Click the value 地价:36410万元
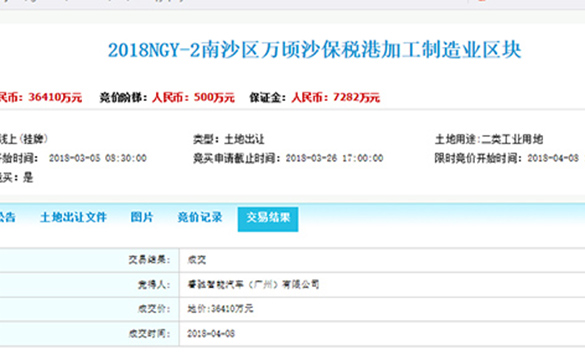Screen dimensions: 585x360 point(220,309)
